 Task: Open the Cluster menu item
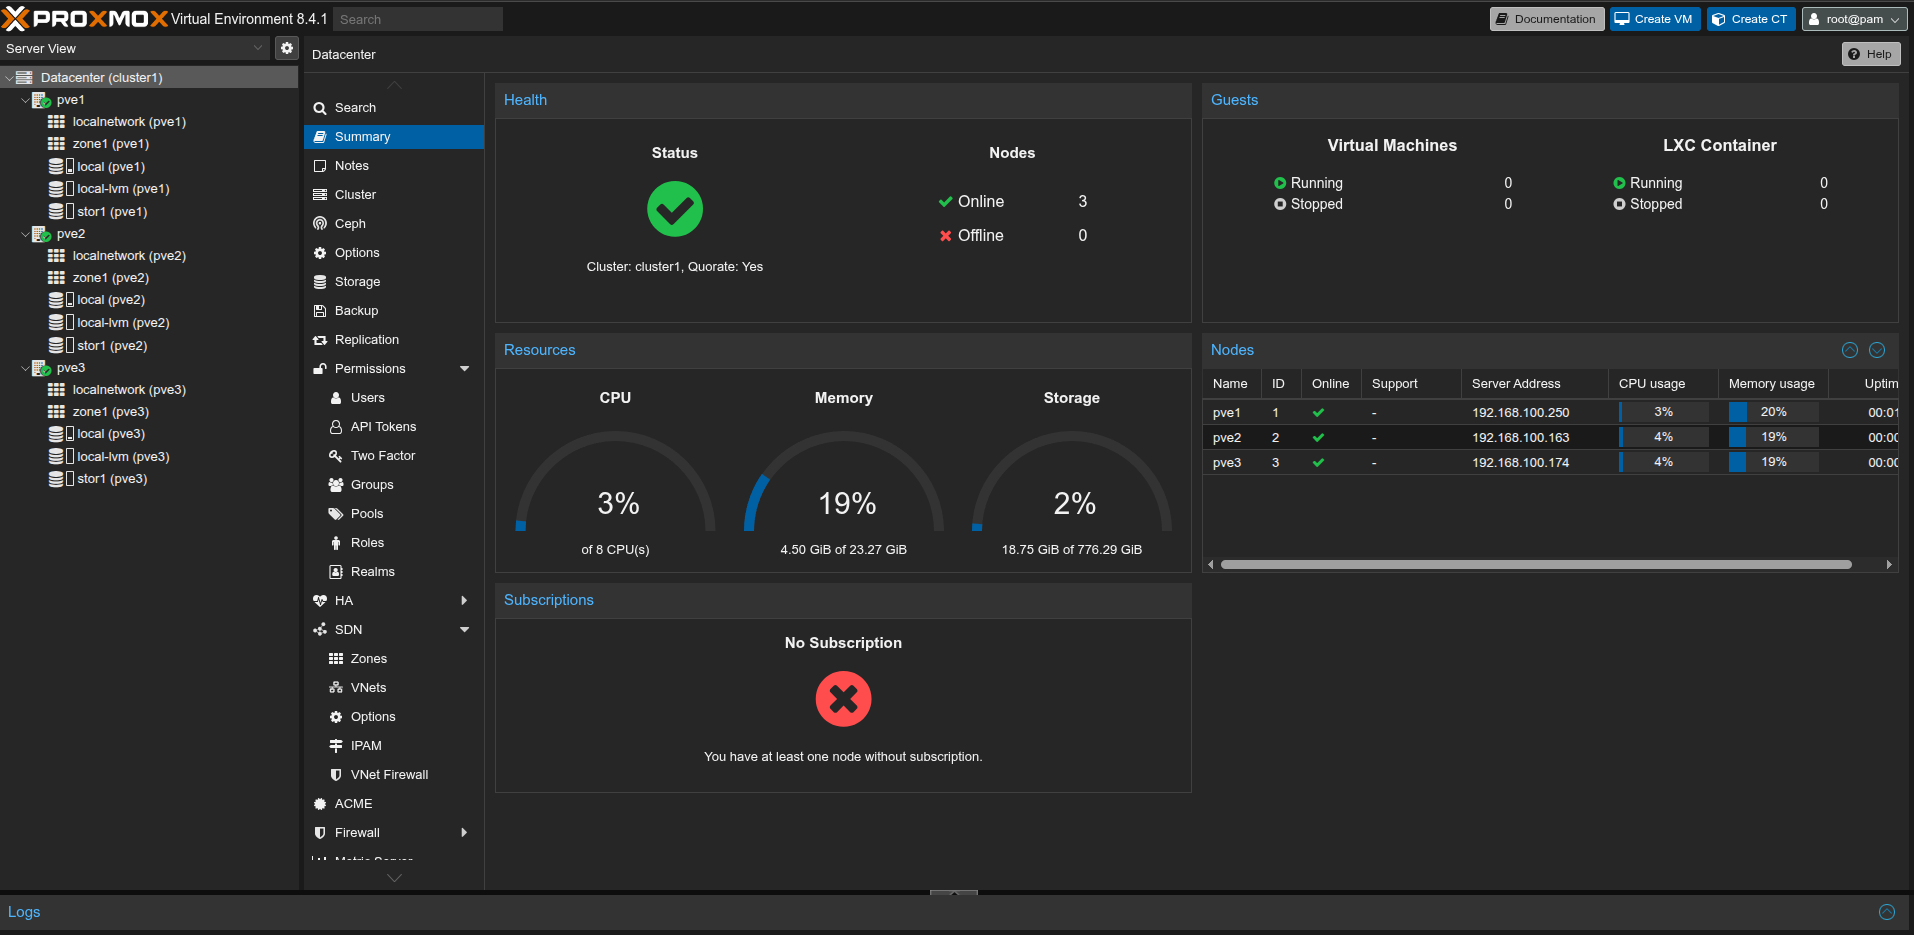(x=355, y=195)
